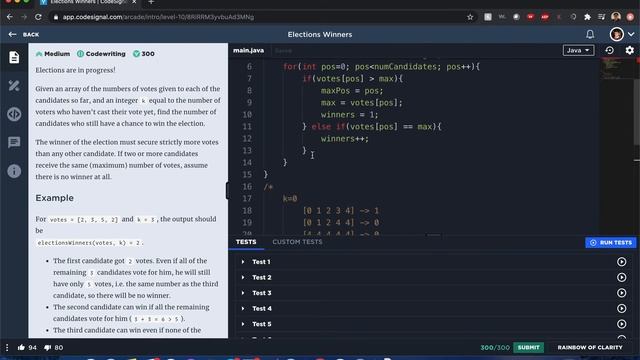Open the Java language dropdown
Screen dimensions: 640x360
point(578,50)
